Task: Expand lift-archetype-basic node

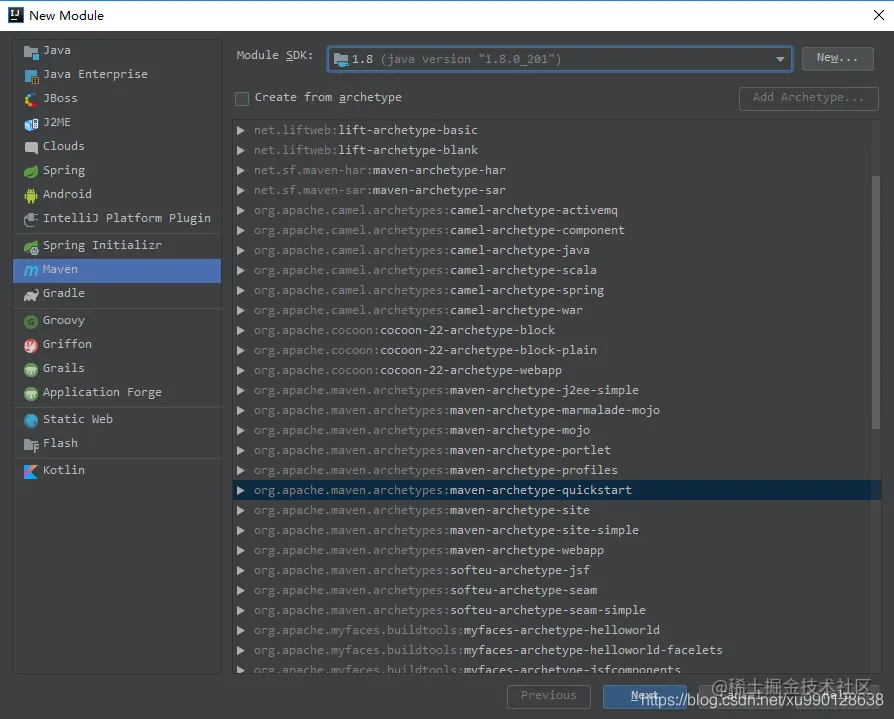Action: (241, 131)
